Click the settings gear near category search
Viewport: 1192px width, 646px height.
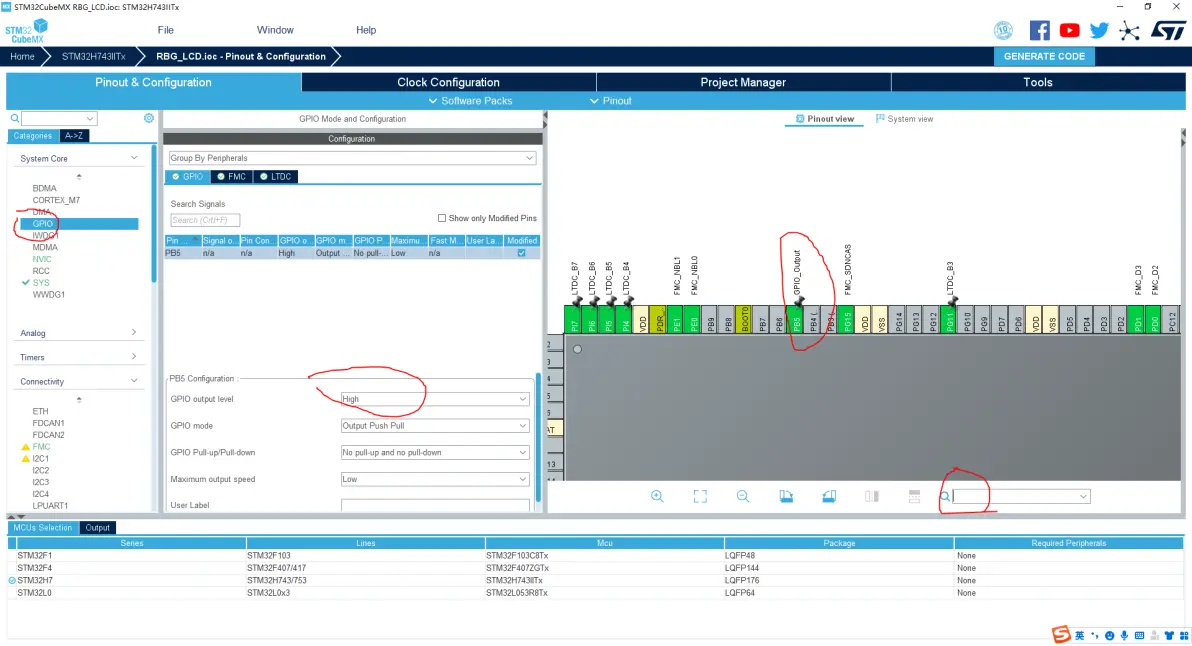(x=149, y=118)
